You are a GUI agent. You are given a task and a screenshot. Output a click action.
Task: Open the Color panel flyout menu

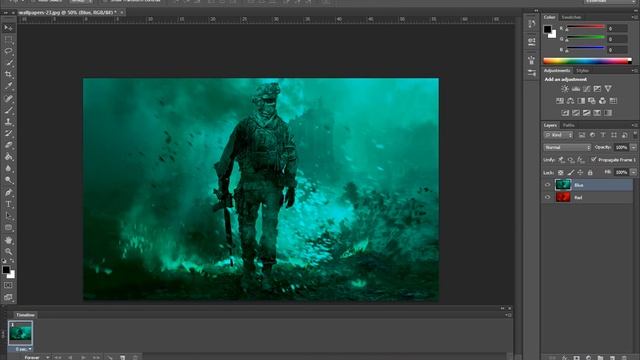634,17
